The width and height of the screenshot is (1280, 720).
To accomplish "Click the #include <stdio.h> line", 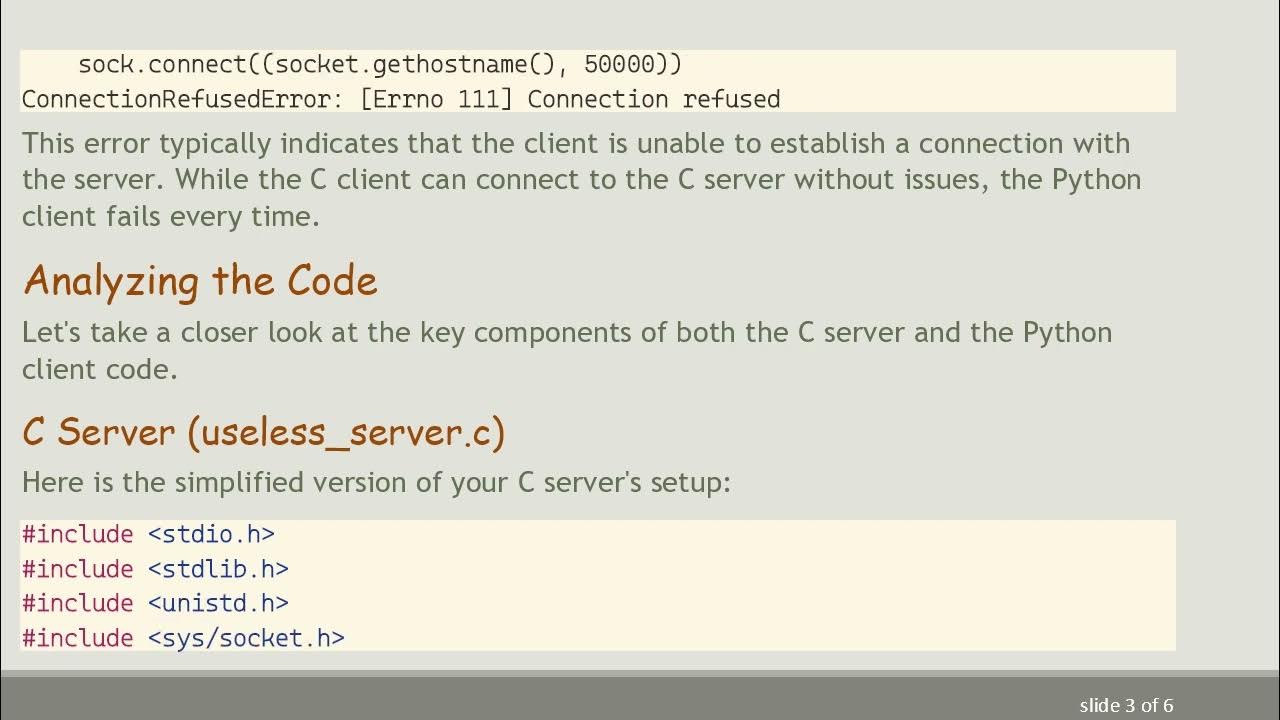I will (148, 535).
